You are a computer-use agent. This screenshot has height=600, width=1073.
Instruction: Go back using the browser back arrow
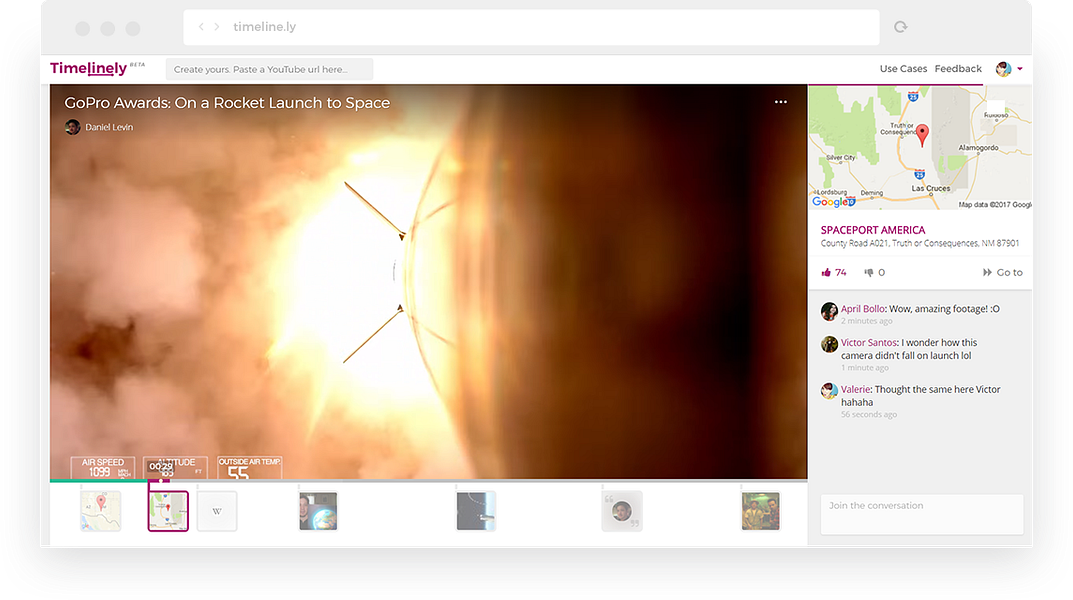click(201, 27)
